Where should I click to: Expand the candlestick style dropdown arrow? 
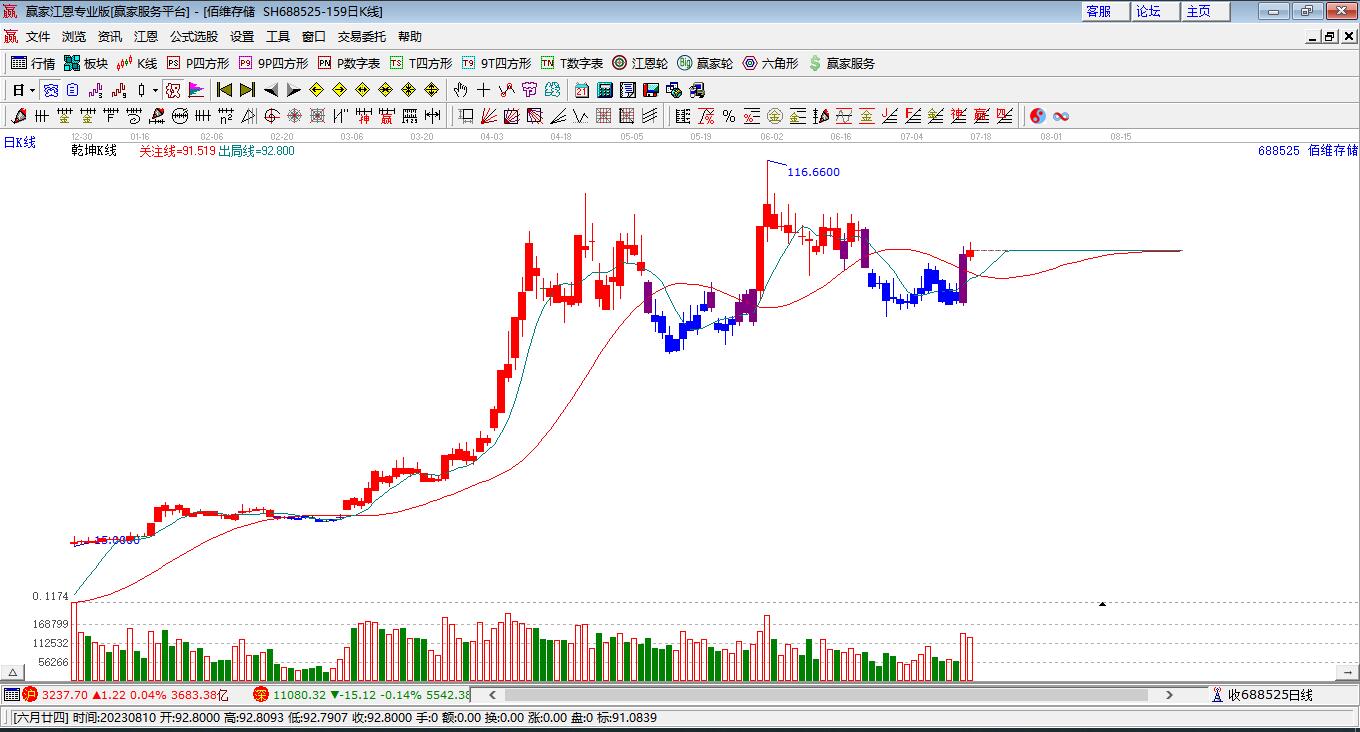click(155, 90)
